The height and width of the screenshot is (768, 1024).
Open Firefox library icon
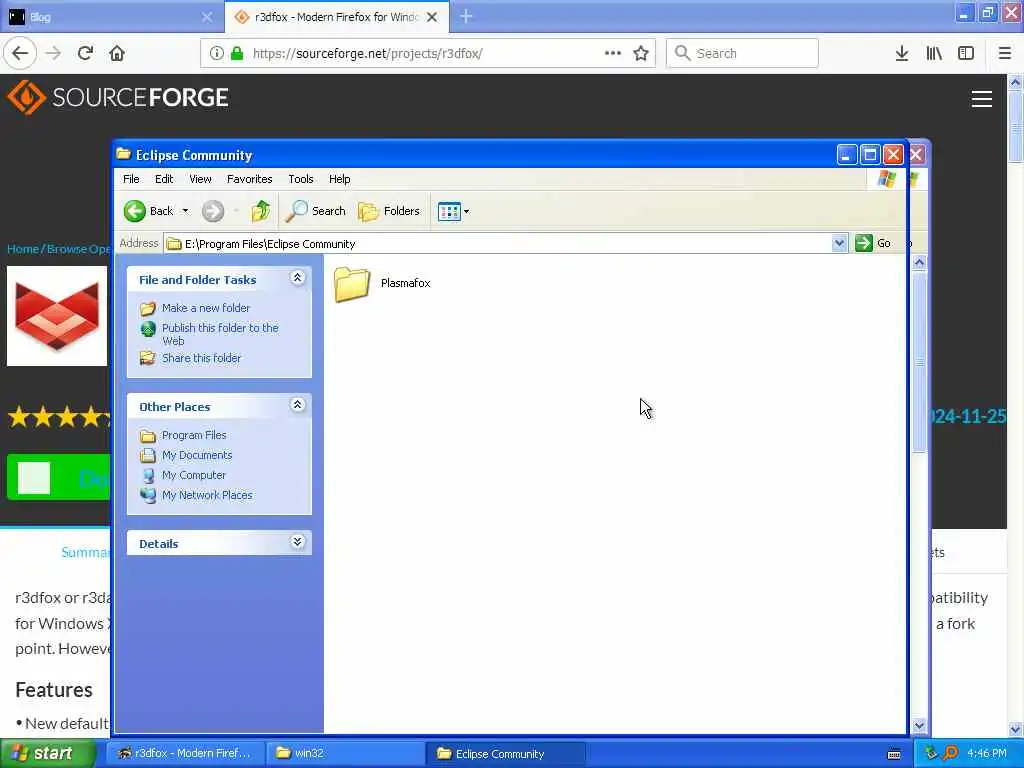(934, 53)
